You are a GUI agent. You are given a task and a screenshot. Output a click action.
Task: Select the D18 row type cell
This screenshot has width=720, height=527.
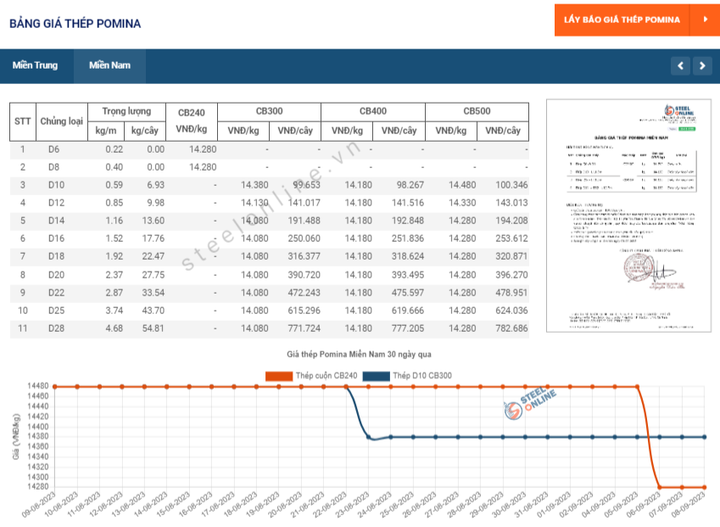pos(56,257)
